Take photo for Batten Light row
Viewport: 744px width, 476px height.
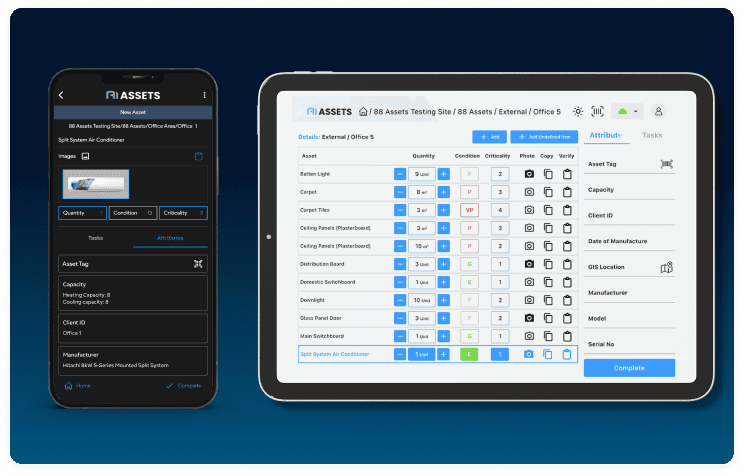coord(529,174)
